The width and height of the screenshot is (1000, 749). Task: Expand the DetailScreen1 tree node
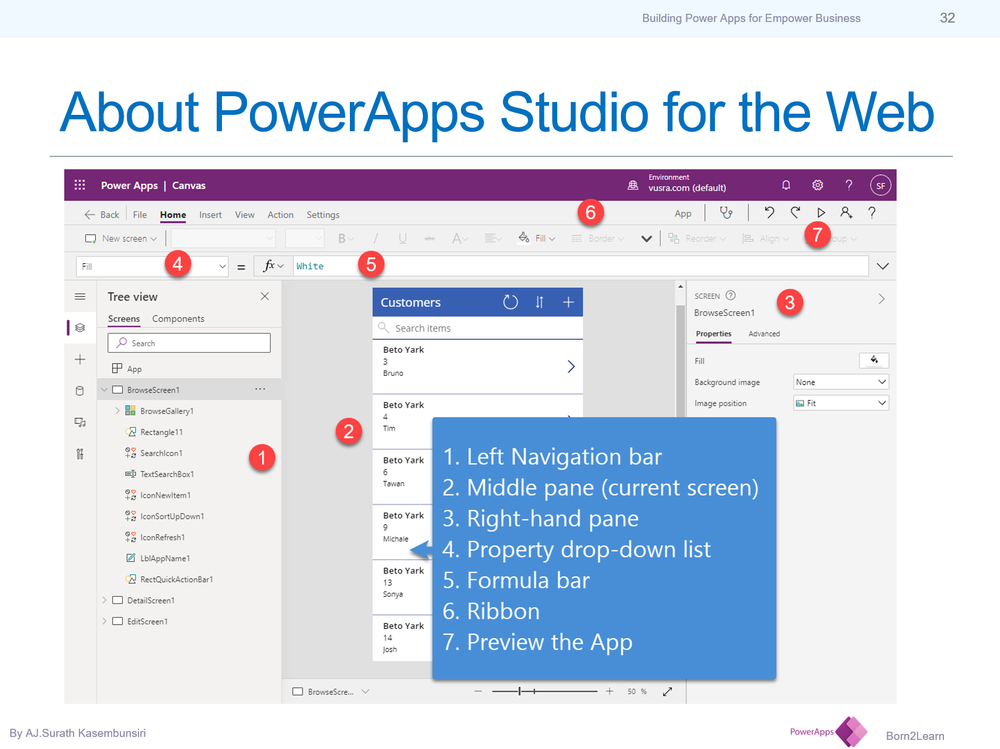point(104,600)
